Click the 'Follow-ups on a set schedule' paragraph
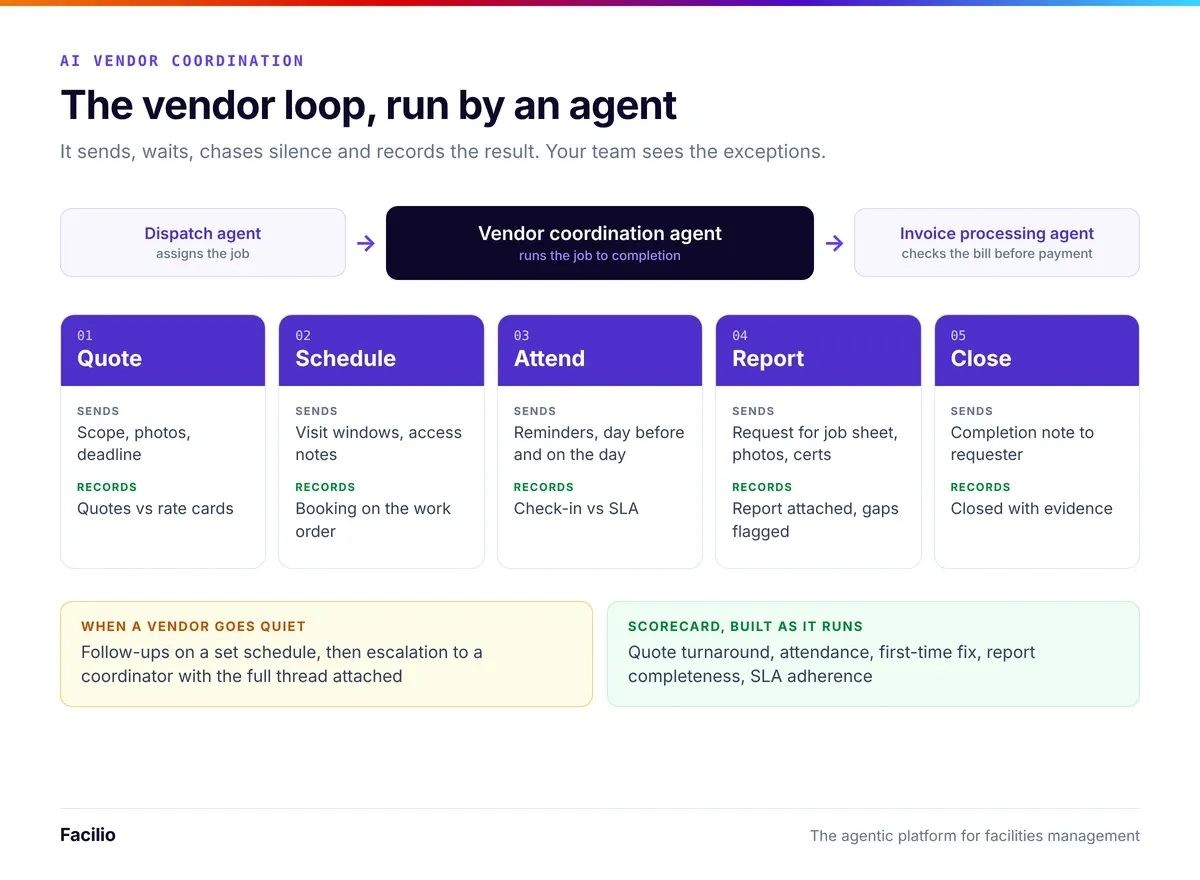Image resolution: width=1200 pixels, height=880 pixels. (282, 664)
